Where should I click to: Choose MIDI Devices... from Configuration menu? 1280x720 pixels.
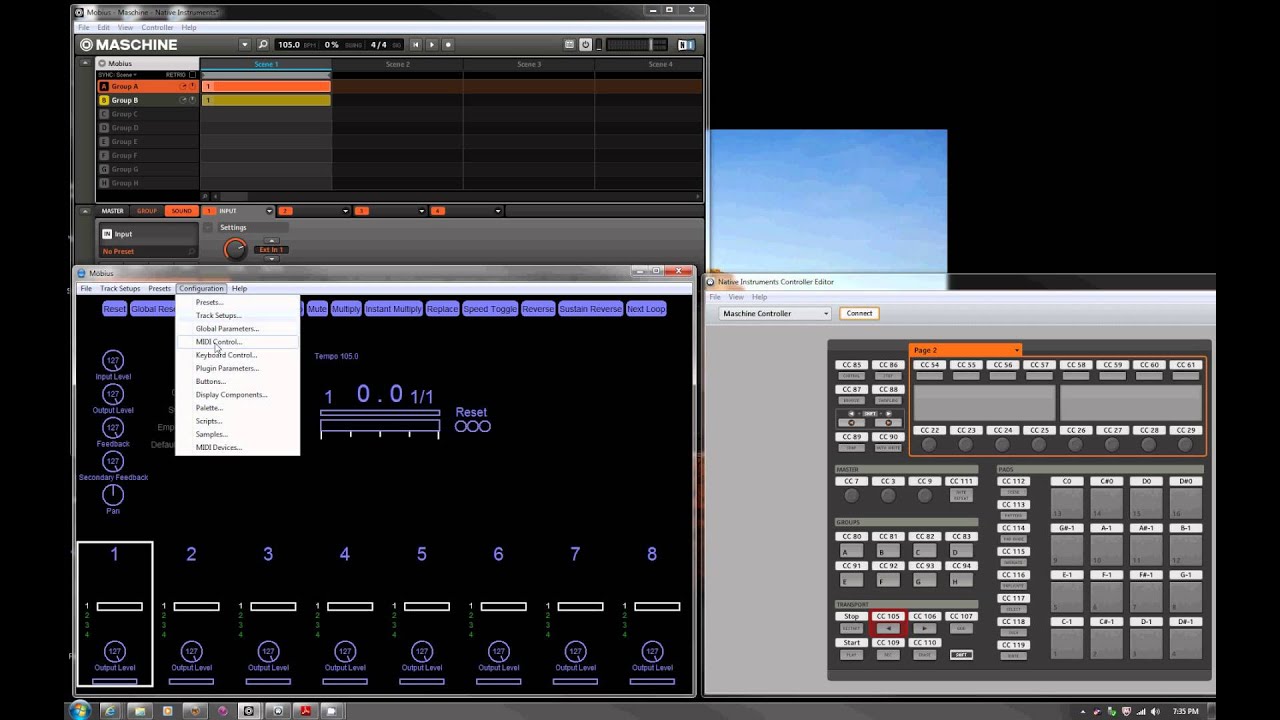tap(219, 447)
